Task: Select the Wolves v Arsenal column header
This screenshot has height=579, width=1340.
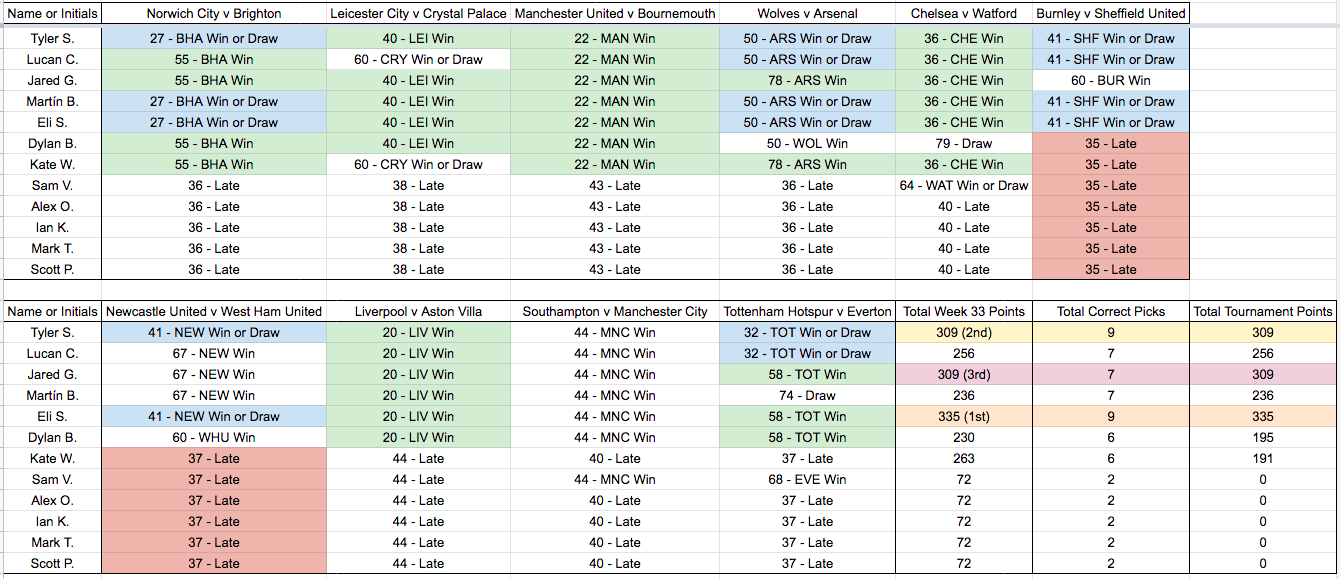Action: coord(807,13)
